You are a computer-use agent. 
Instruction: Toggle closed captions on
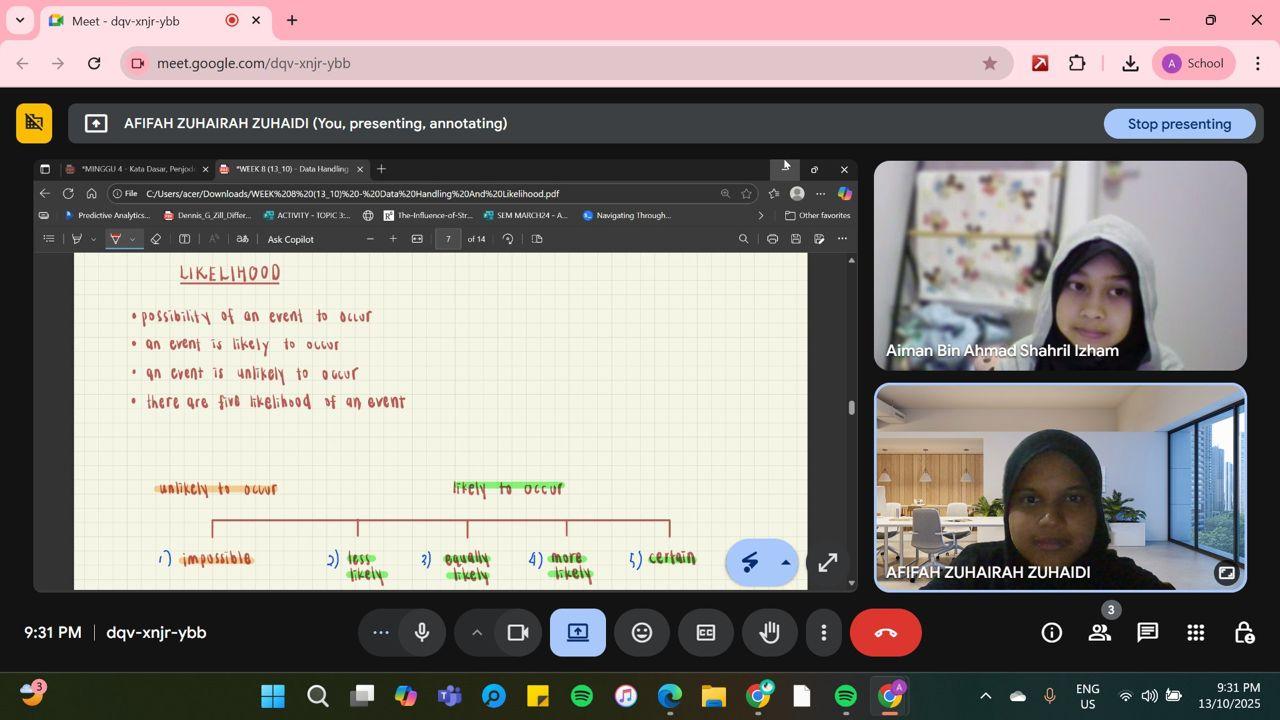[x=706, y=633]
